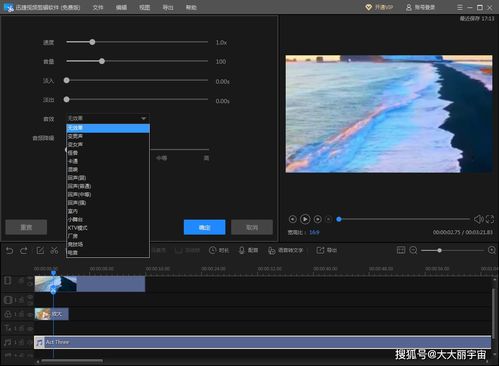499x366 pixels.
Task: Select the 混响 reverb effect
Action: 108,170
